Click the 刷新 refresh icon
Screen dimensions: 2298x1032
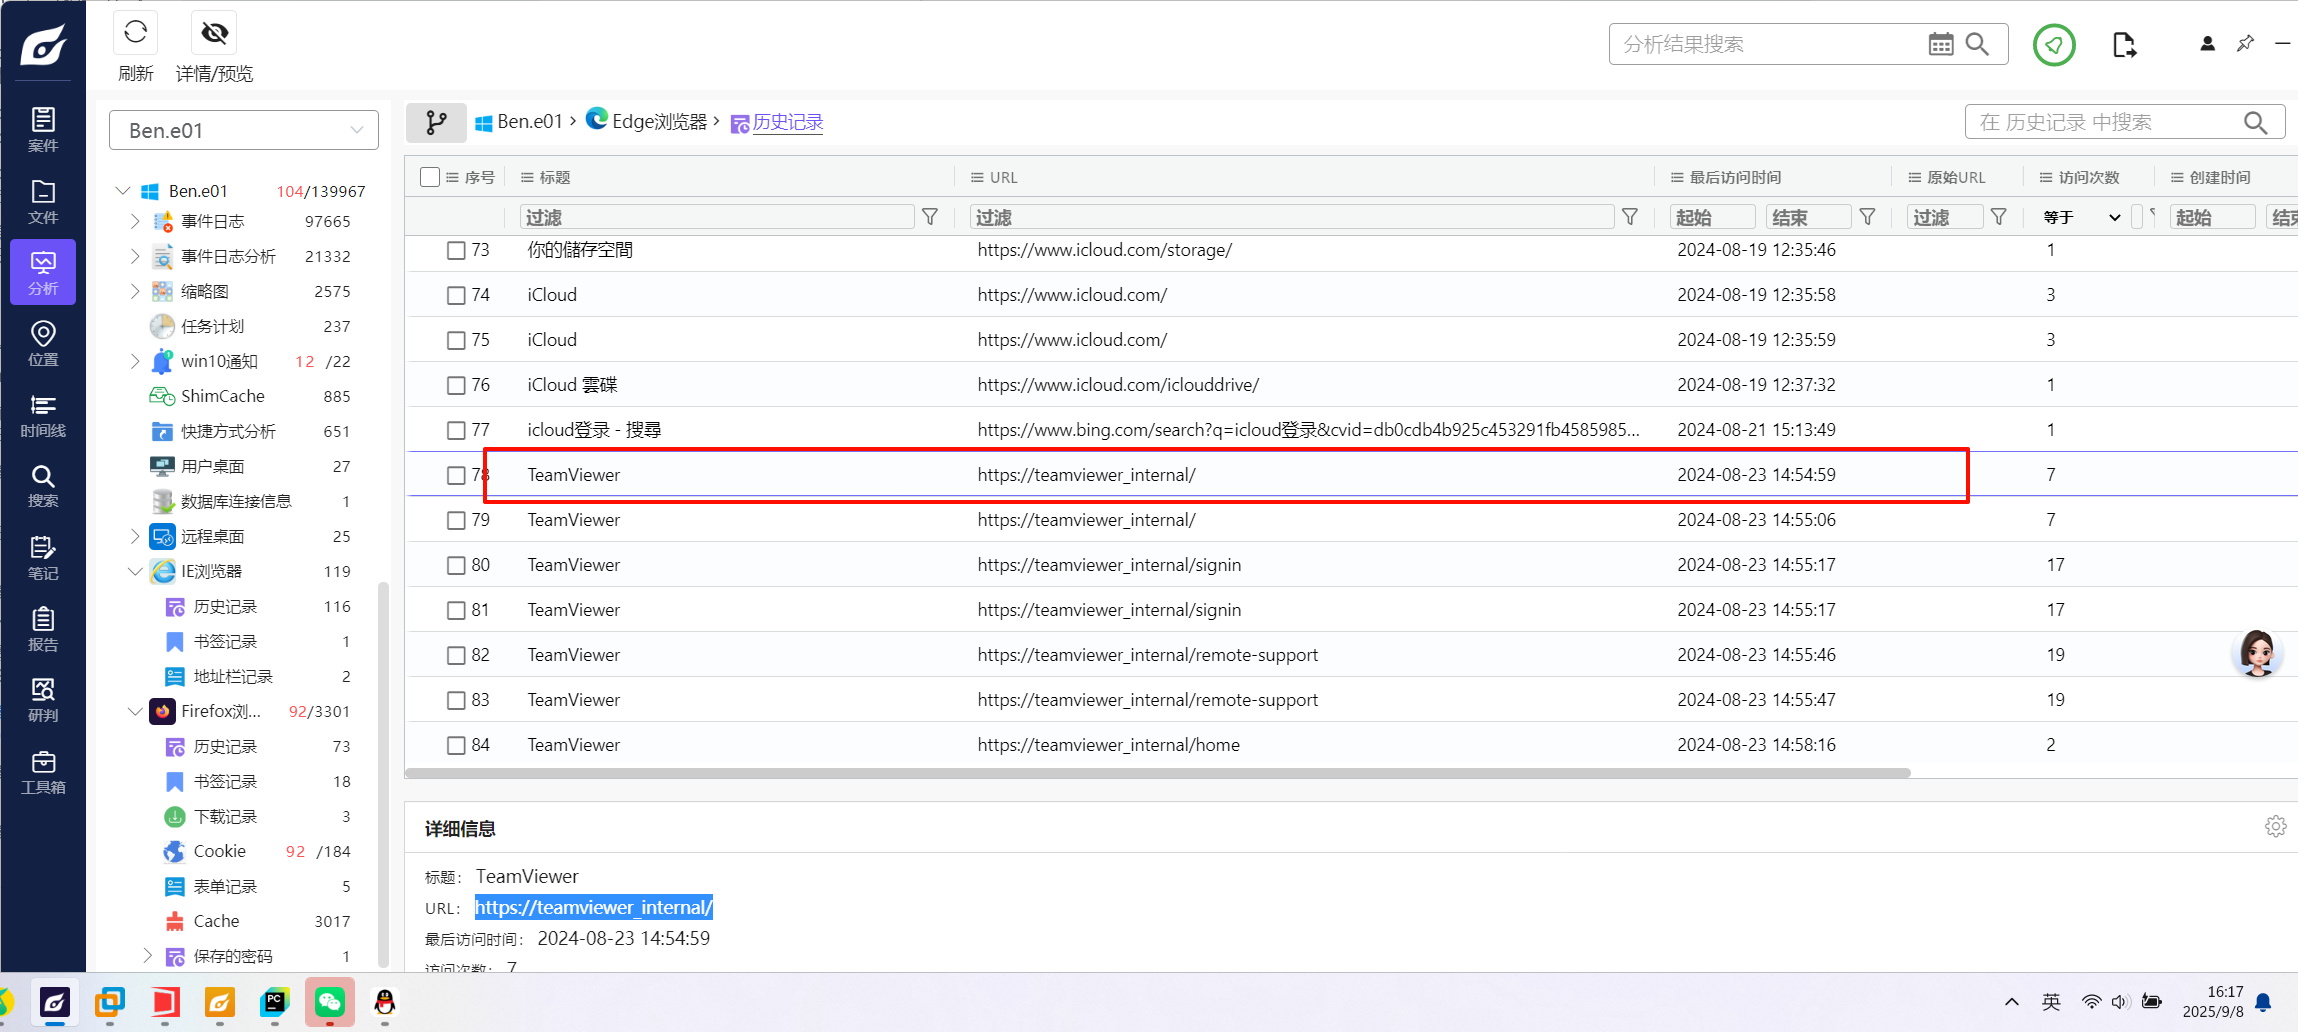coord(136,33)
